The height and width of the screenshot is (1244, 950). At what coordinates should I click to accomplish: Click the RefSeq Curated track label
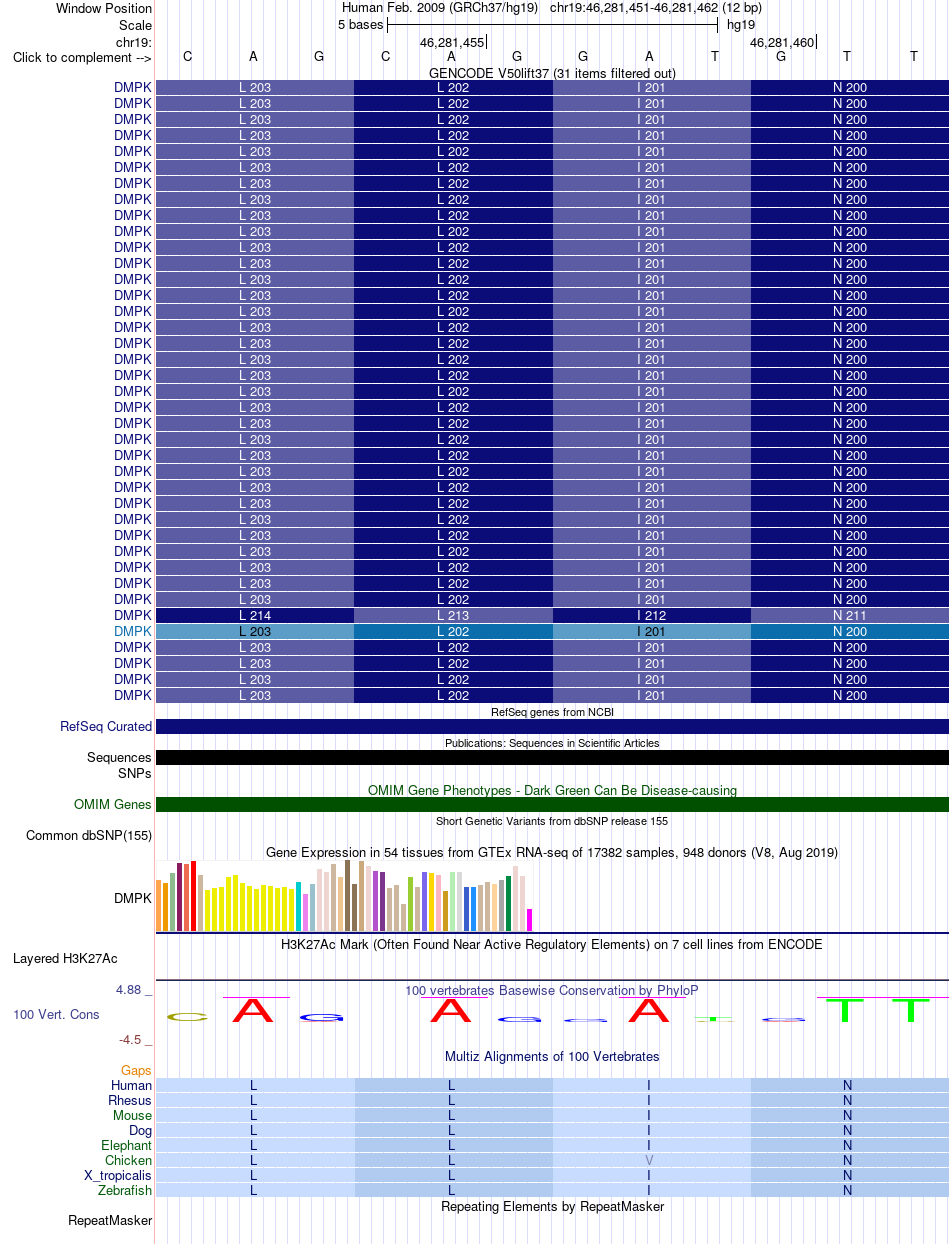[106, 727]
